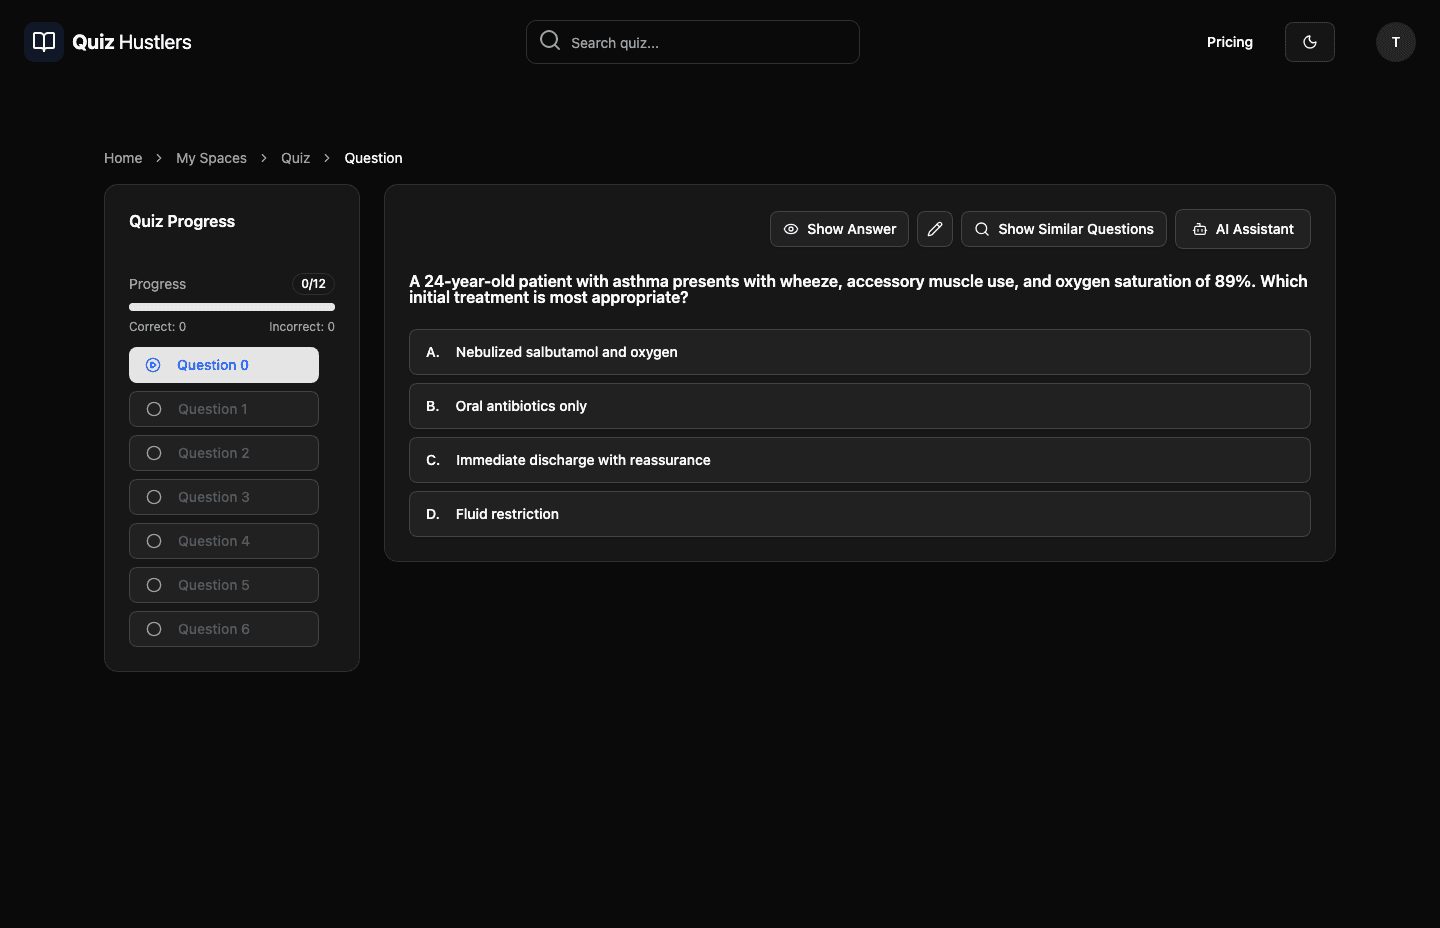Select Question 1 in the progress list
The image size is (1440, 928).
click(x=224, y=409)
